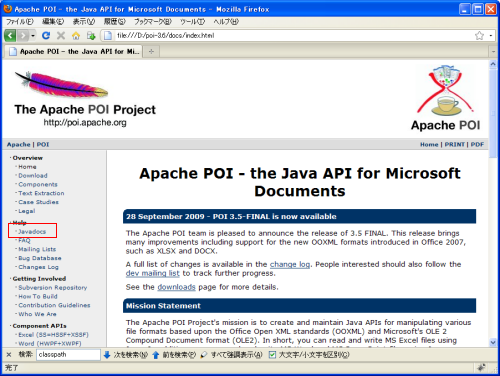Screen dimensions: 500x376
Task: Open the Excel (SS=HSSF+XSSF) sidebar link
Action: point(53,334)
